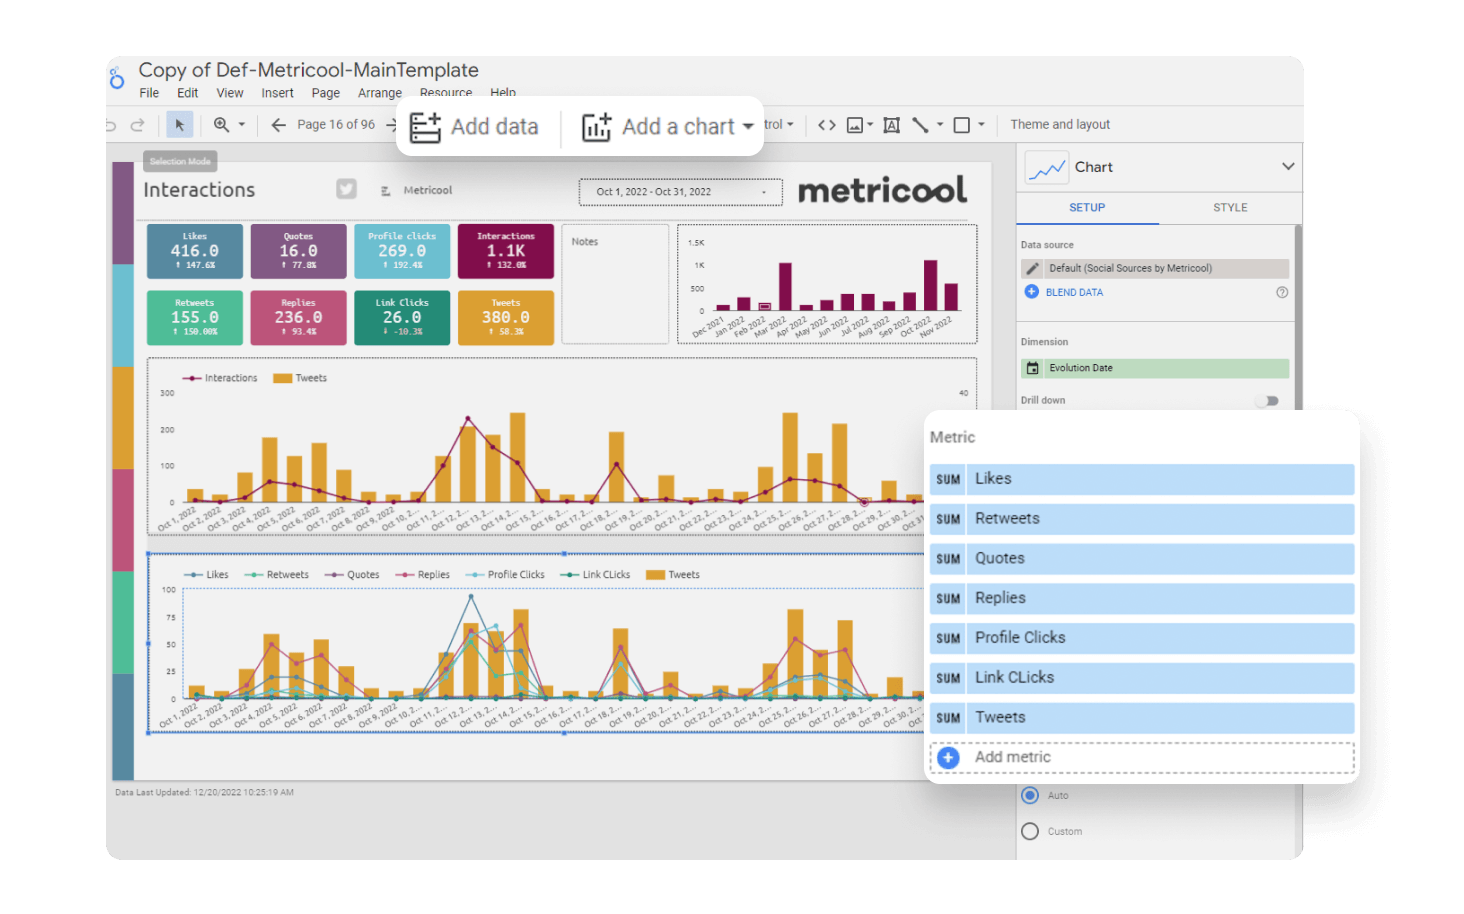The height and width of the screenshot is (914, 1464).
Task: Click the BLEND DATA link
Action: 1076,292
